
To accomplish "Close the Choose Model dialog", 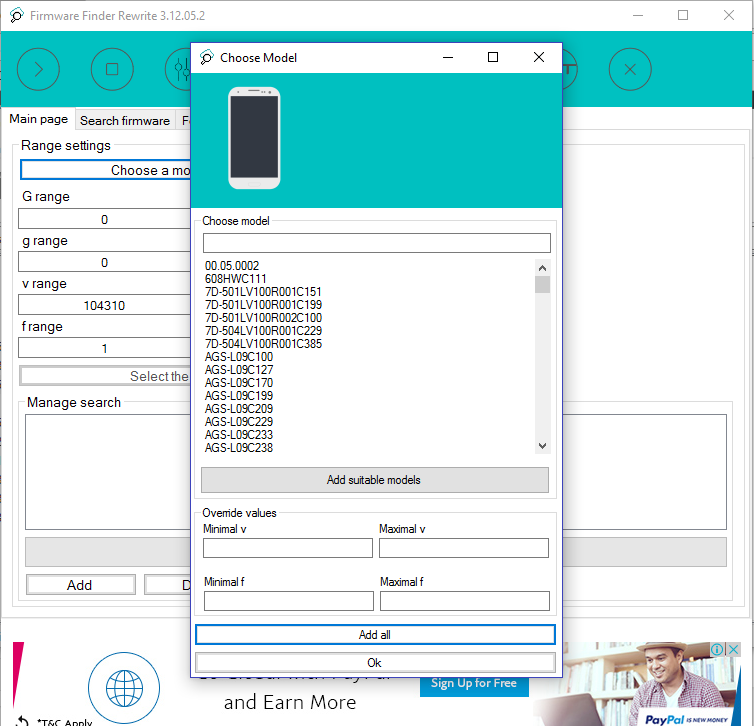I will tap(539, 58).
